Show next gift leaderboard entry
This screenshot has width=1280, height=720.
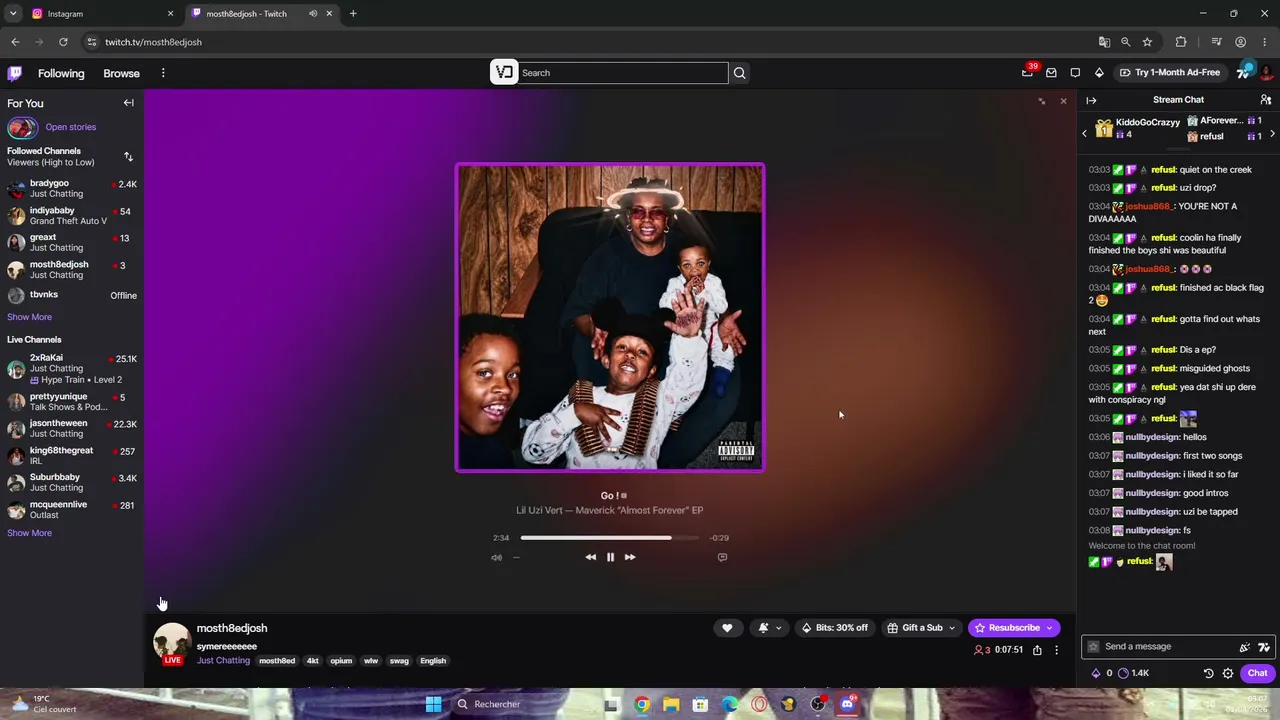click(1272, 134)
